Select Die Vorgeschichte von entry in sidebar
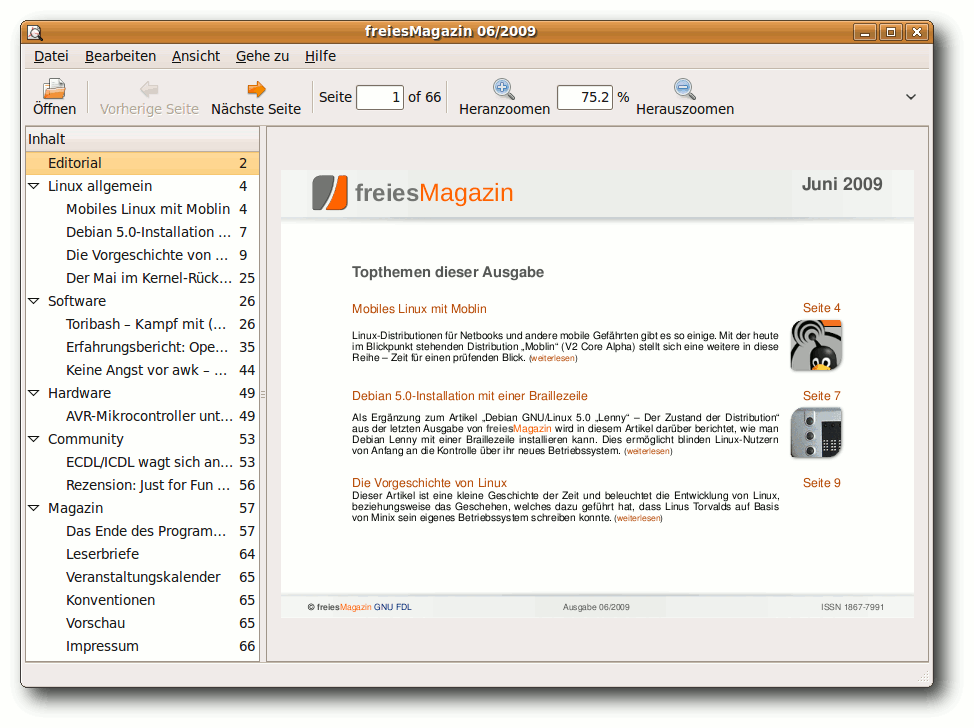Viewport: 974px width, 728px height. click(142, 255)
